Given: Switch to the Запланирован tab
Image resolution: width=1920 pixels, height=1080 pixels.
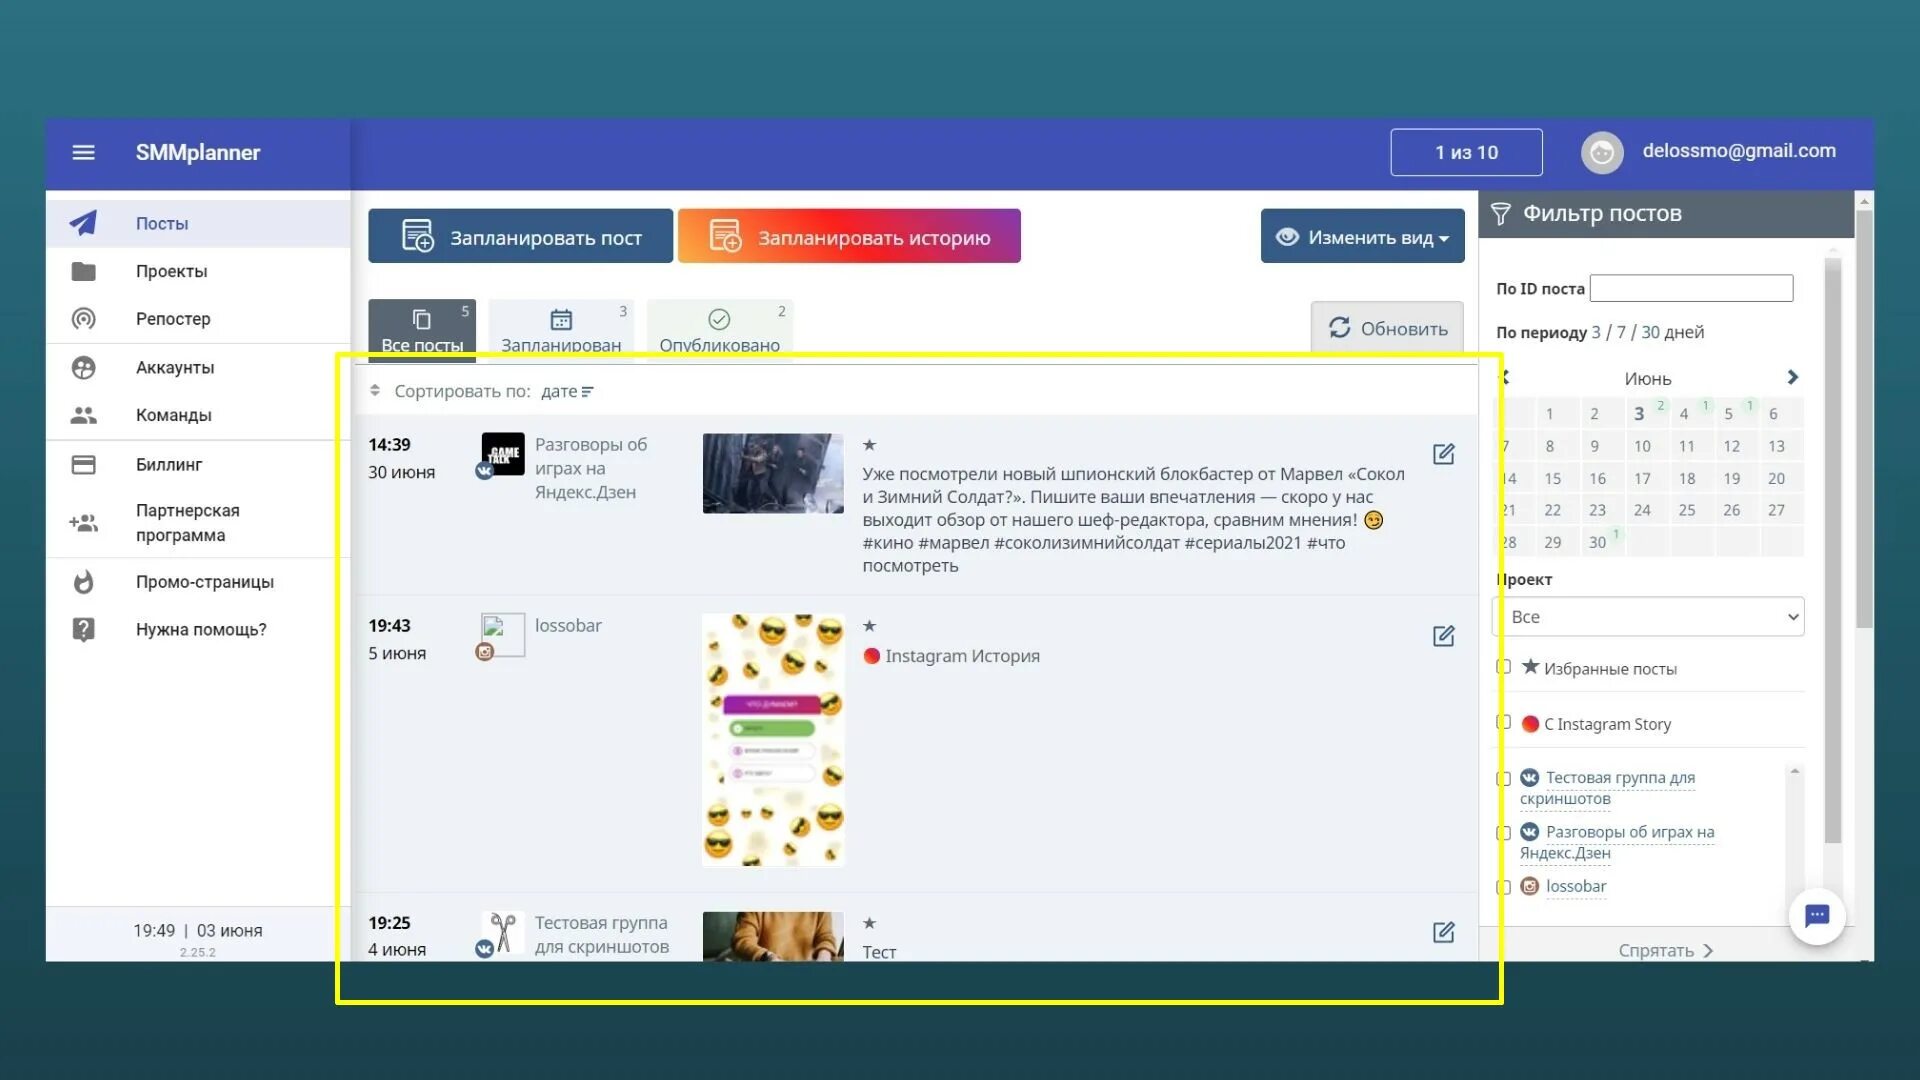Looking at the screenshot, I should click(561, 329).
